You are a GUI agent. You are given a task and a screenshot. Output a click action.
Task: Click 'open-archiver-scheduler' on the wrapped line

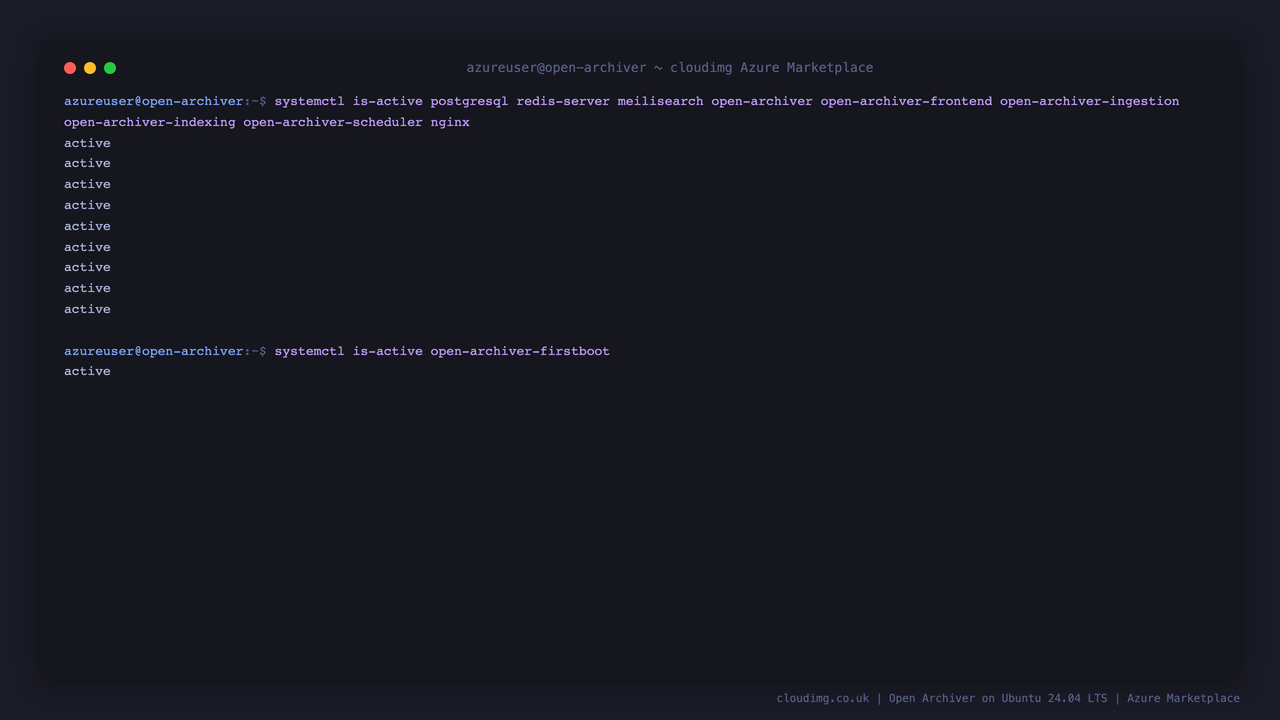pyautogui.click(x=333, y=122)
